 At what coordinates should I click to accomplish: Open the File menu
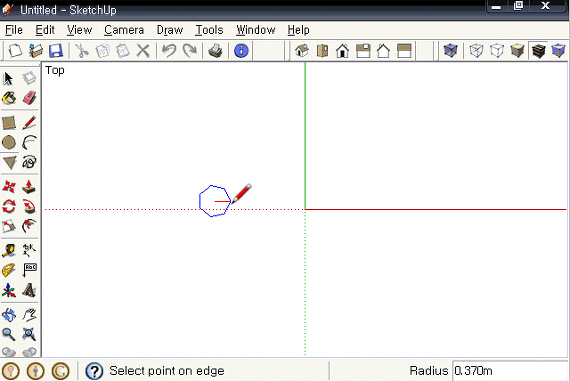(x=14, y=30)
